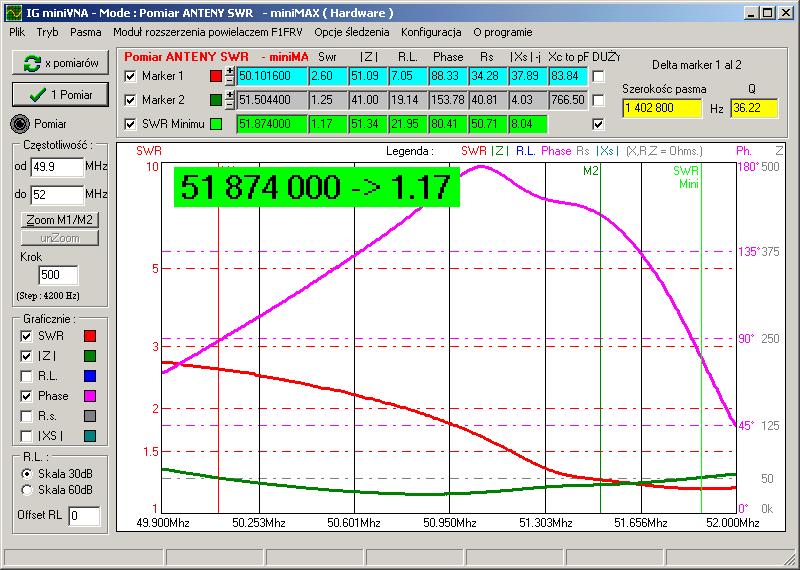800x570 pixels.
Task: Click the Krok step input field
Action: click(x=57, y=275)
